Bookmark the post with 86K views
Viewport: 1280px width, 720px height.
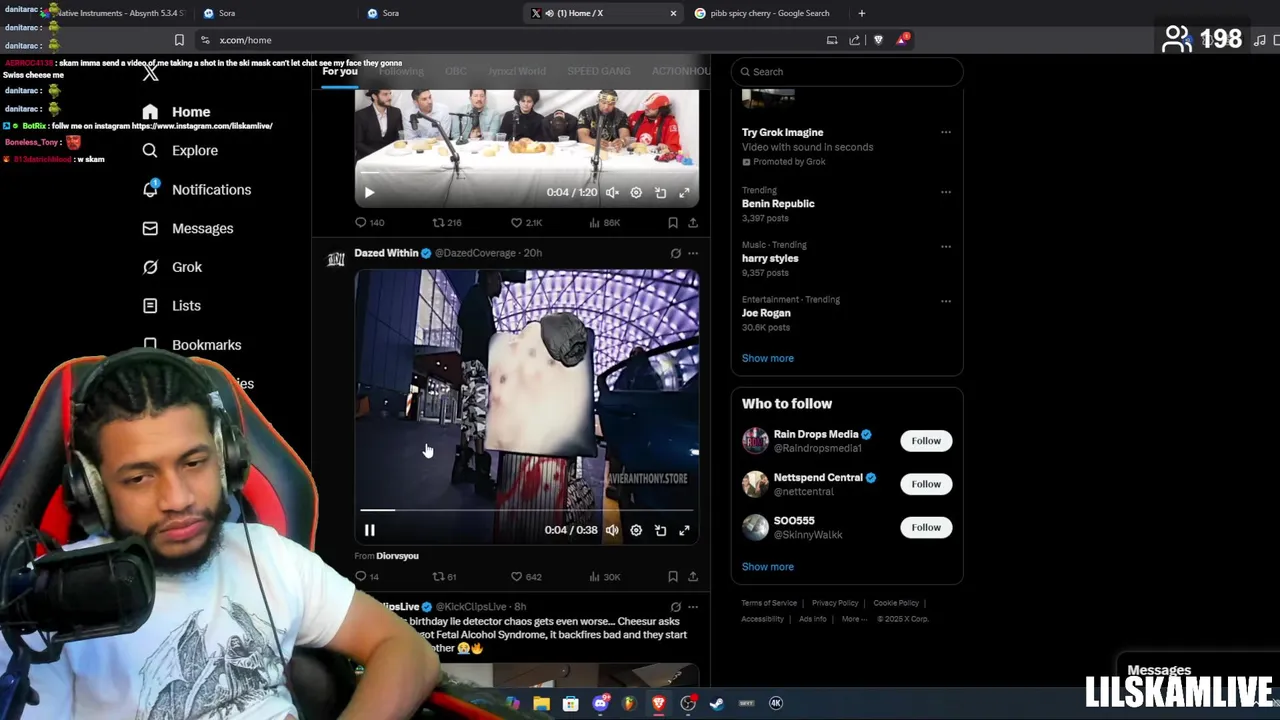pyautogui.click(x=673, y=223)
